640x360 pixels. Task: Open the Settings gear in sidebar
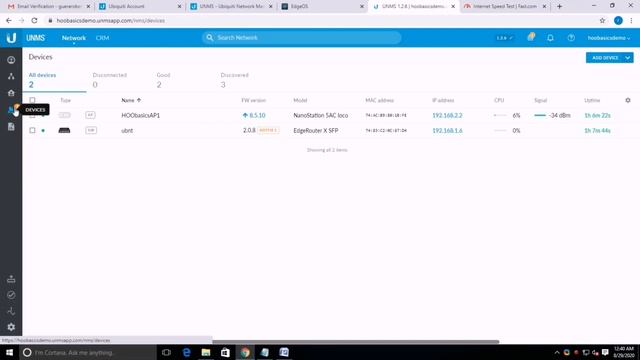[x=11, y=327]
